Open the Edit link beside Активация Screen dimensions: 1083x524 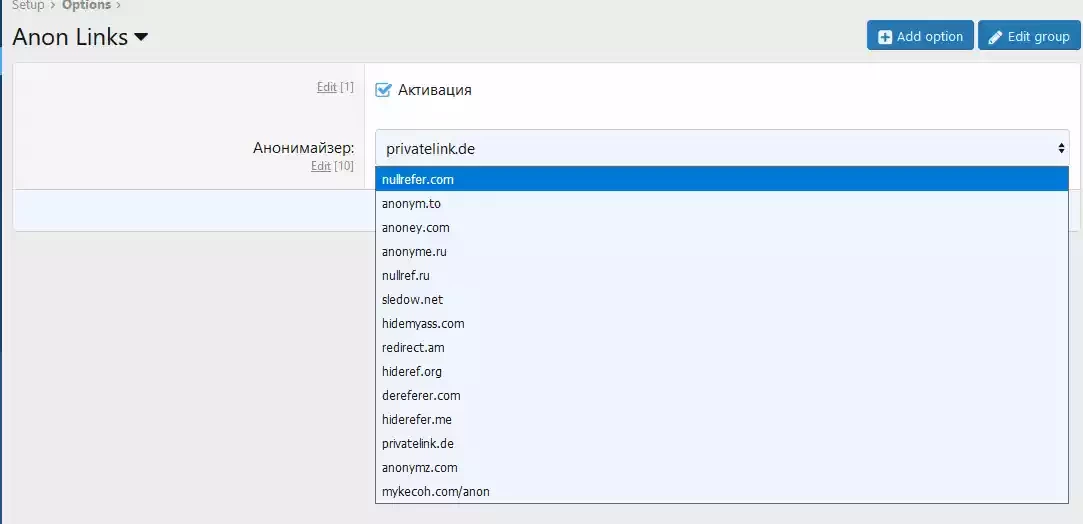327,87
